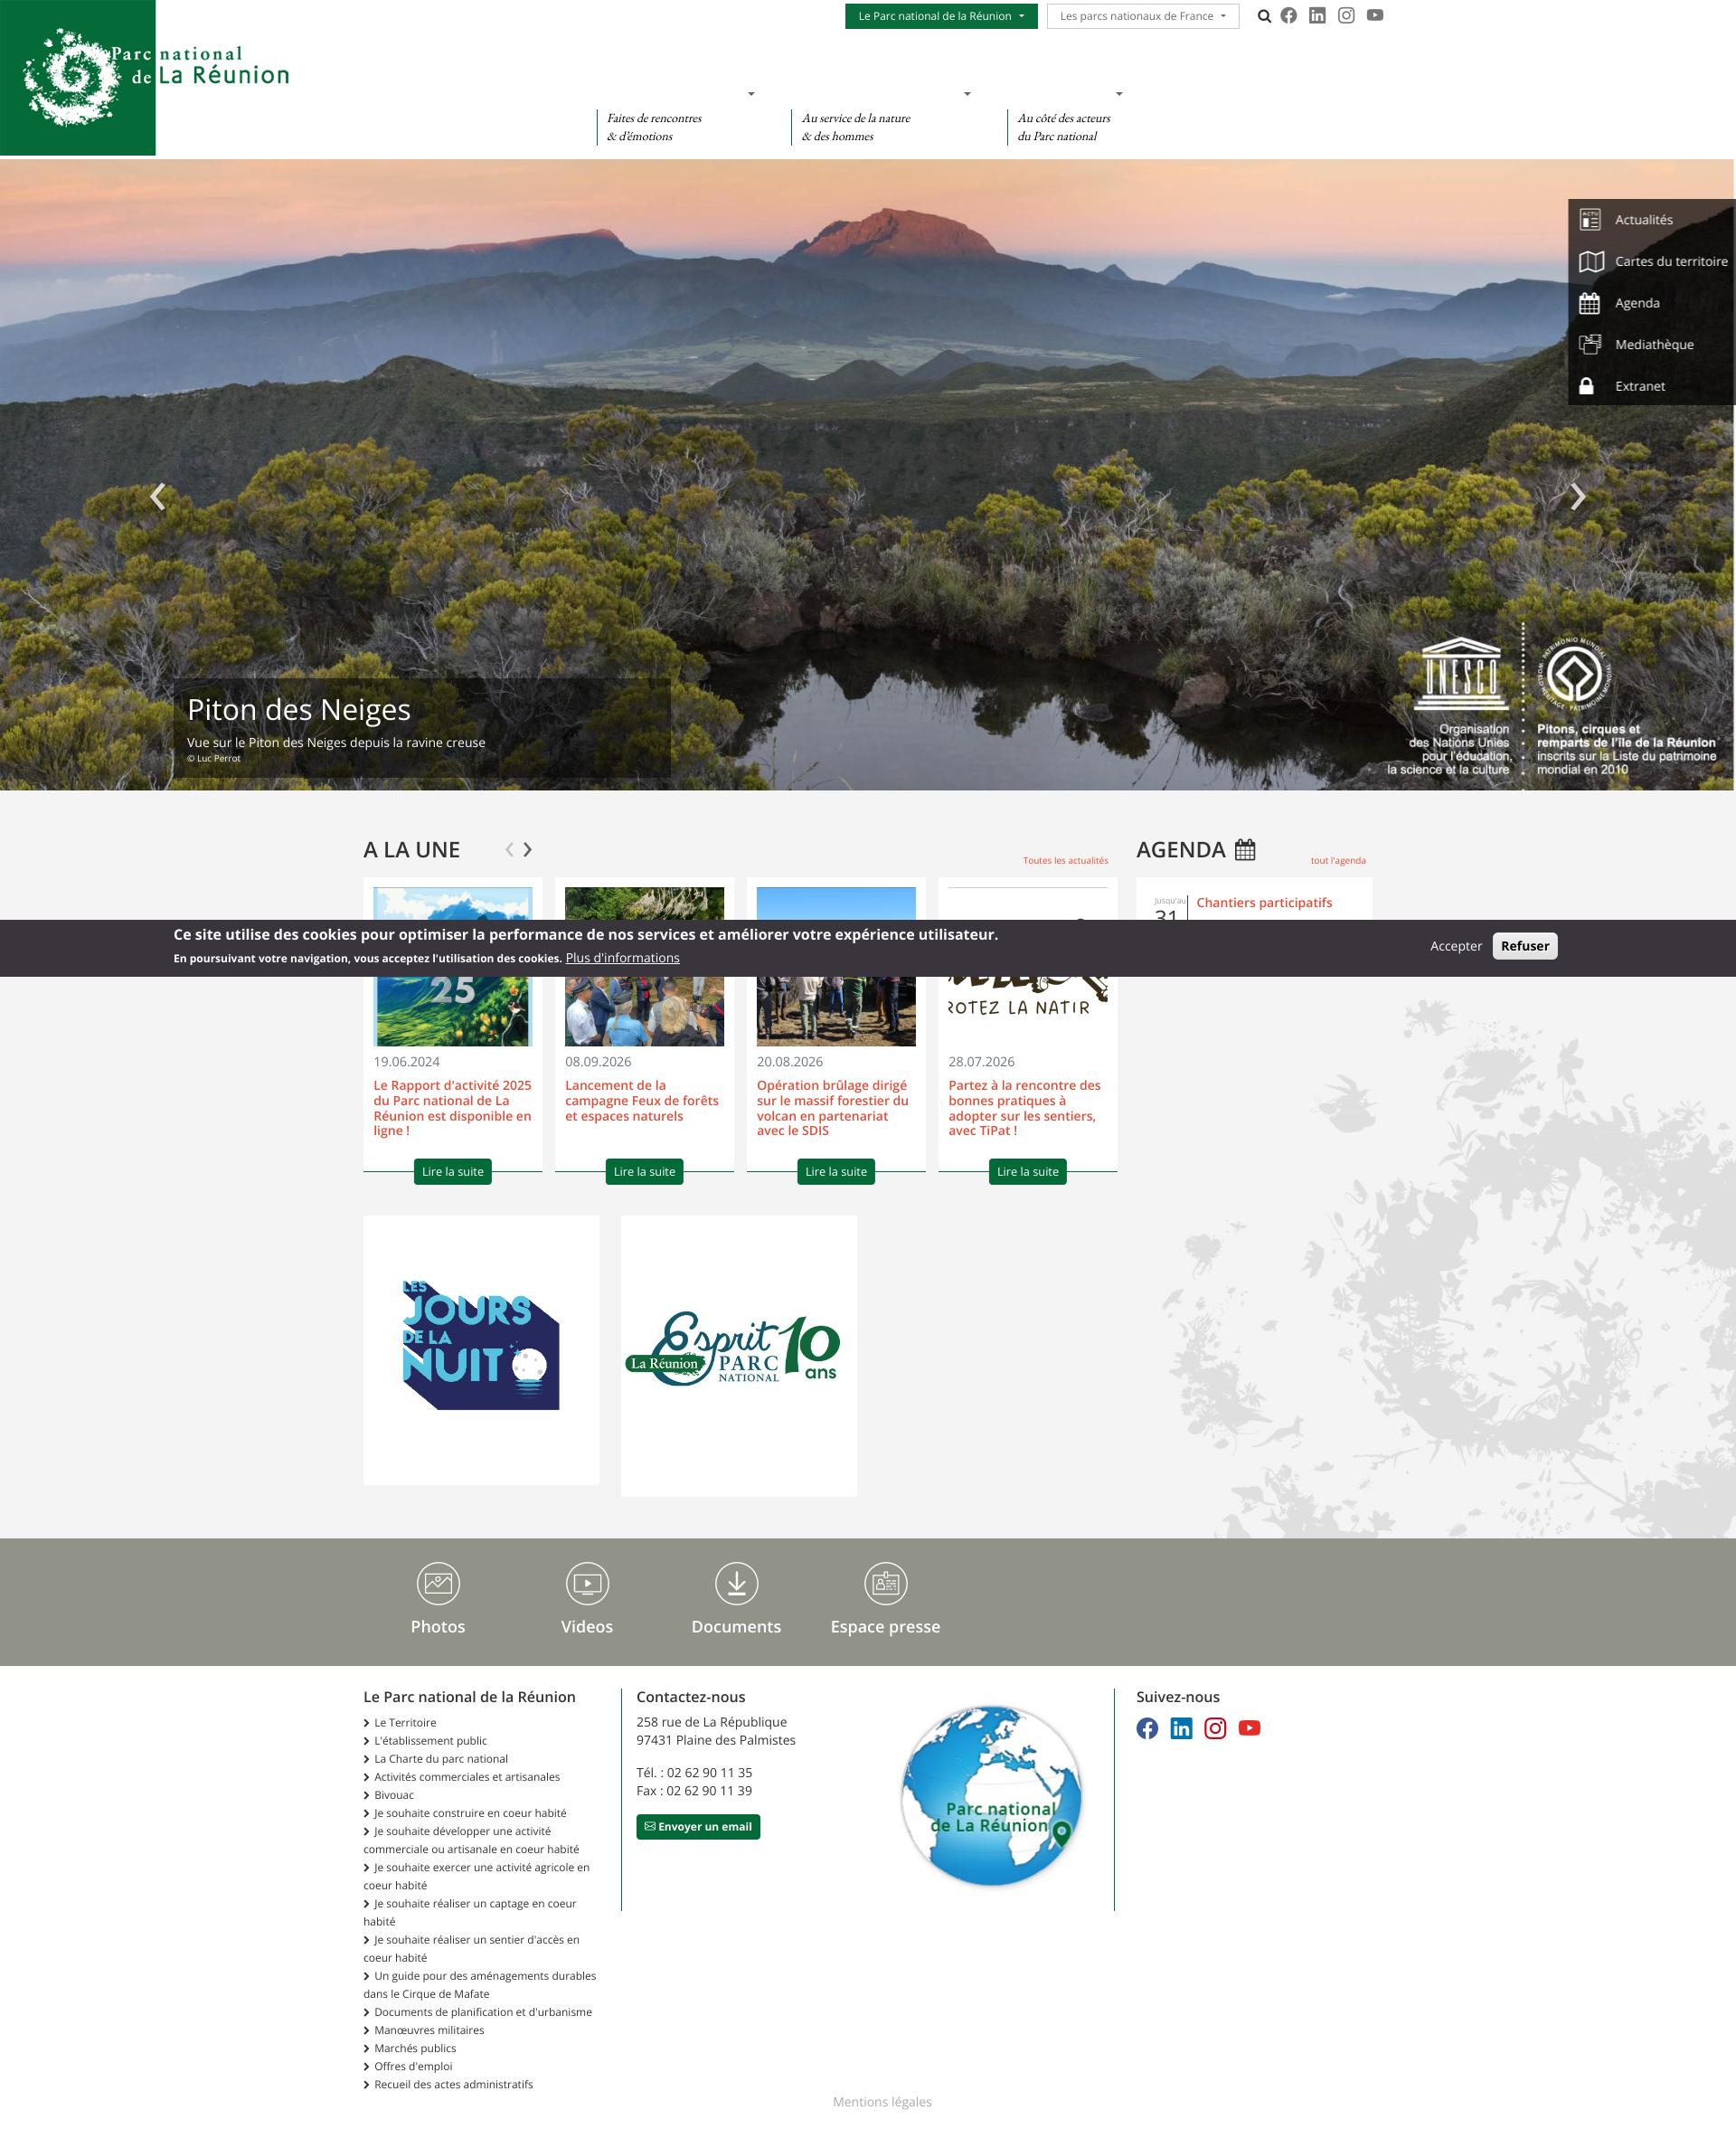Open Mentions légales footer link

[882, 2102]
